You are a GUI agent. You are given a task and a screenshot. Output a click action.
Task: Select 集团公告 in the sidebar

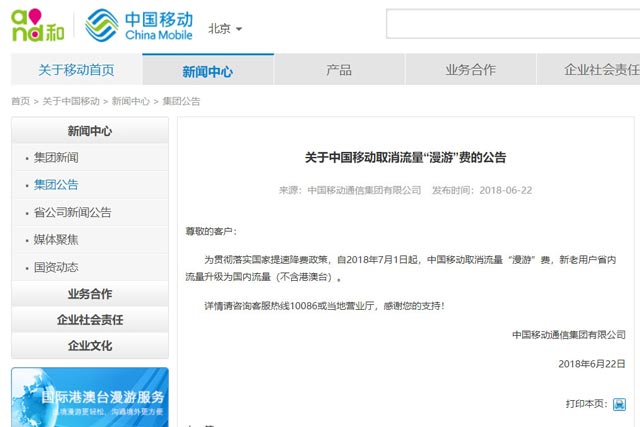[x=56, y=185]
